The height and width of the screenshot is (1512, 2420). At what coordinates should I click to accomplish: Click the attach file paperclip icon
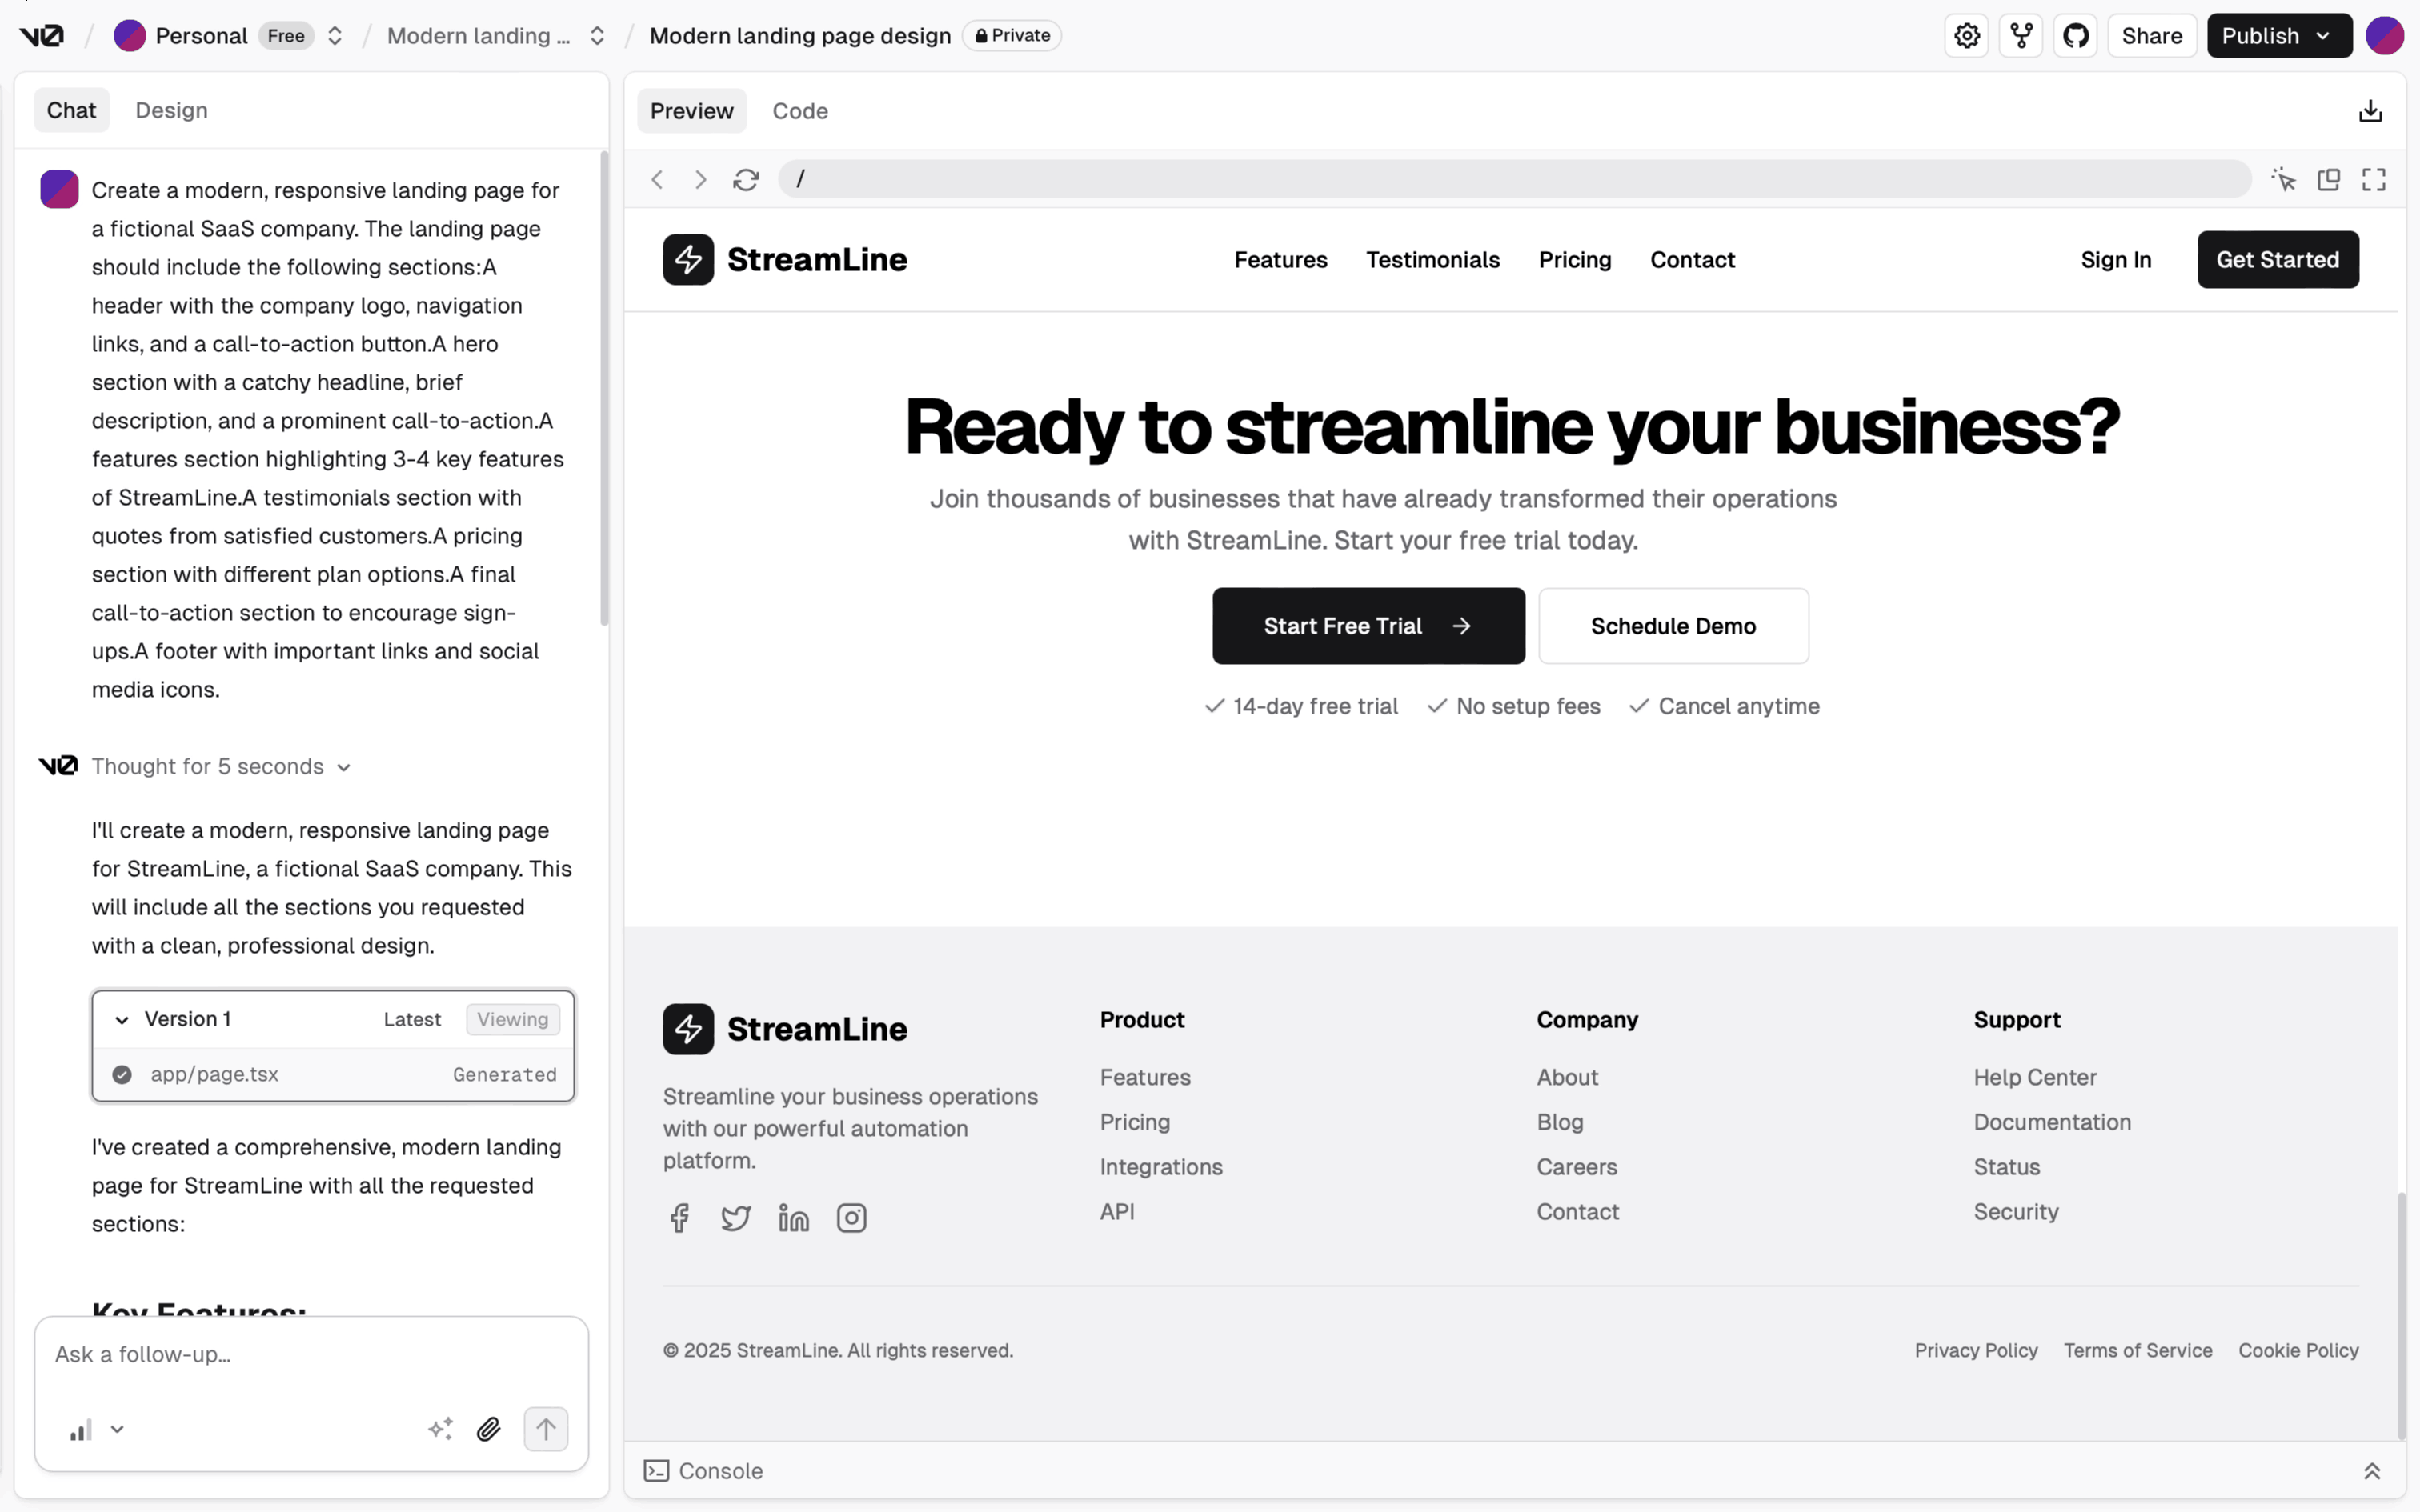click(x=488, y=1429)
